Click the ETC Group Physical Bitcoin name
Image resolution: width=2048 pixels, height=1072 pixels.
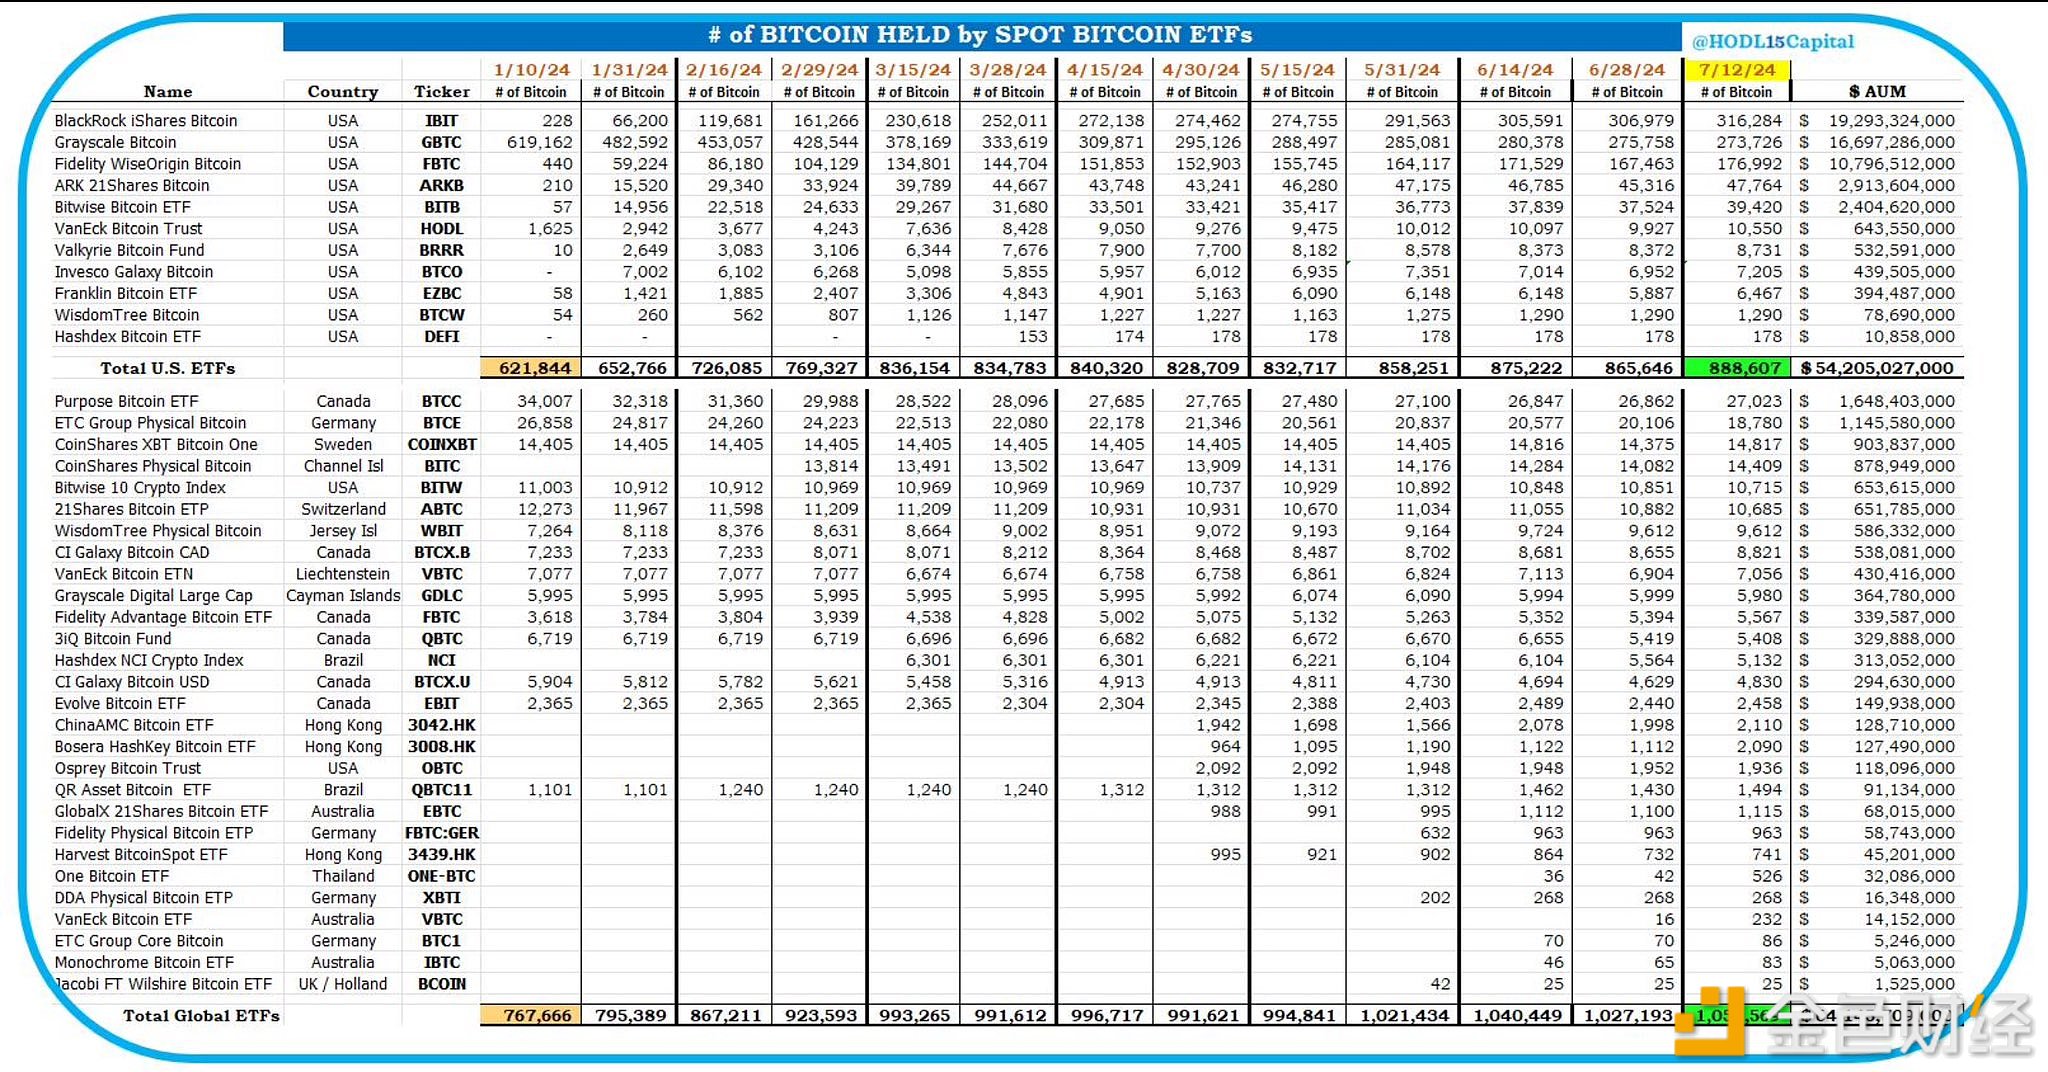pos(150,424)
